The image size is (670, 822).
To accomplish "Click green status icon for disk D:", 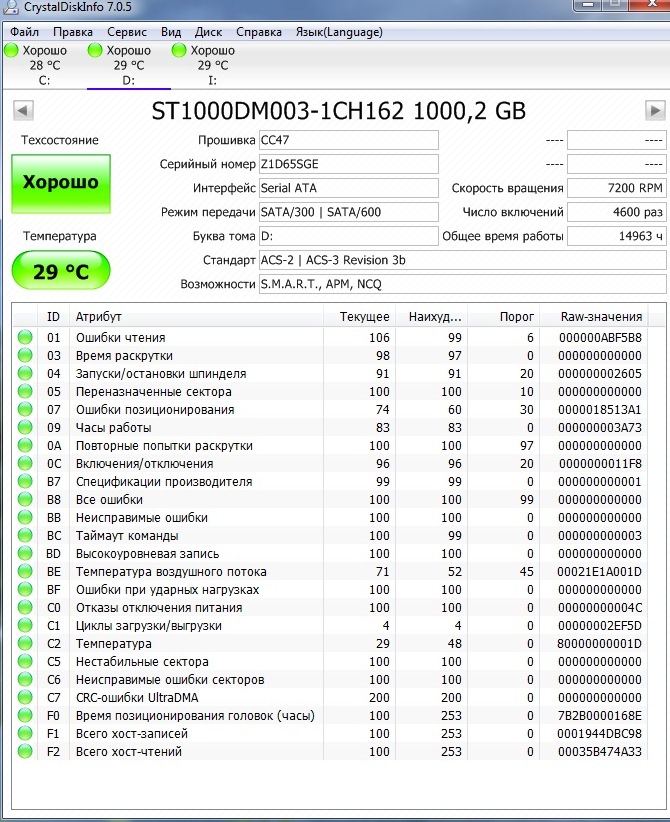I will tap(95, 50).
